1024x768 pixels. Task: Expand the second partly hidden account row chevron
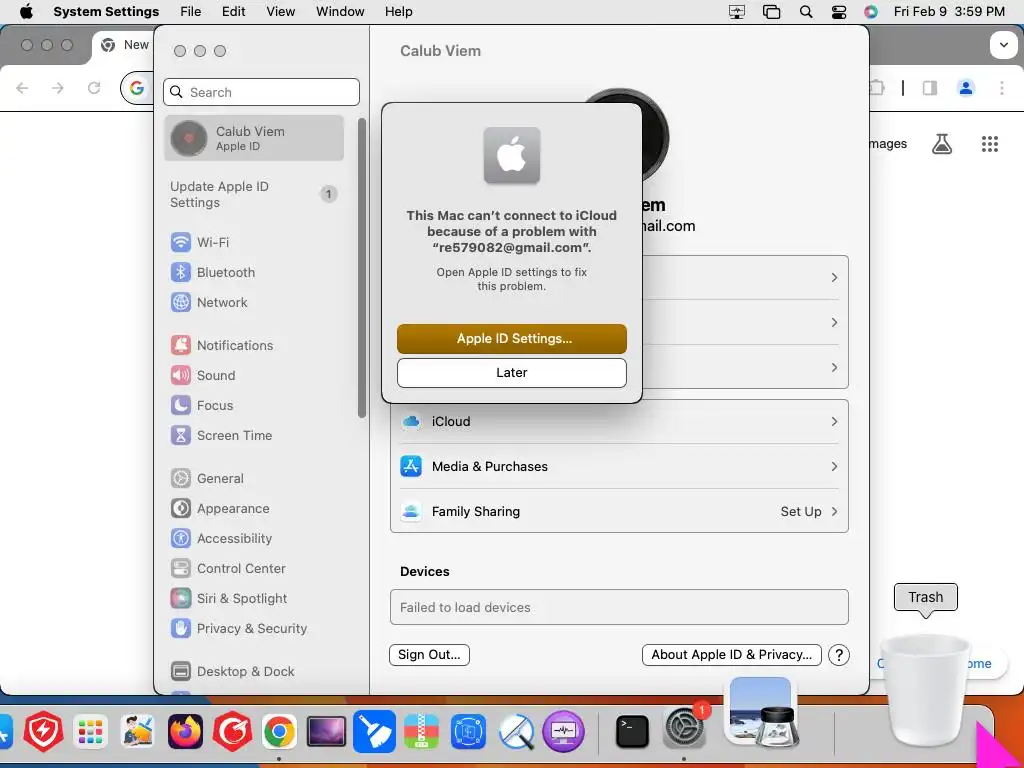point(834,323)
